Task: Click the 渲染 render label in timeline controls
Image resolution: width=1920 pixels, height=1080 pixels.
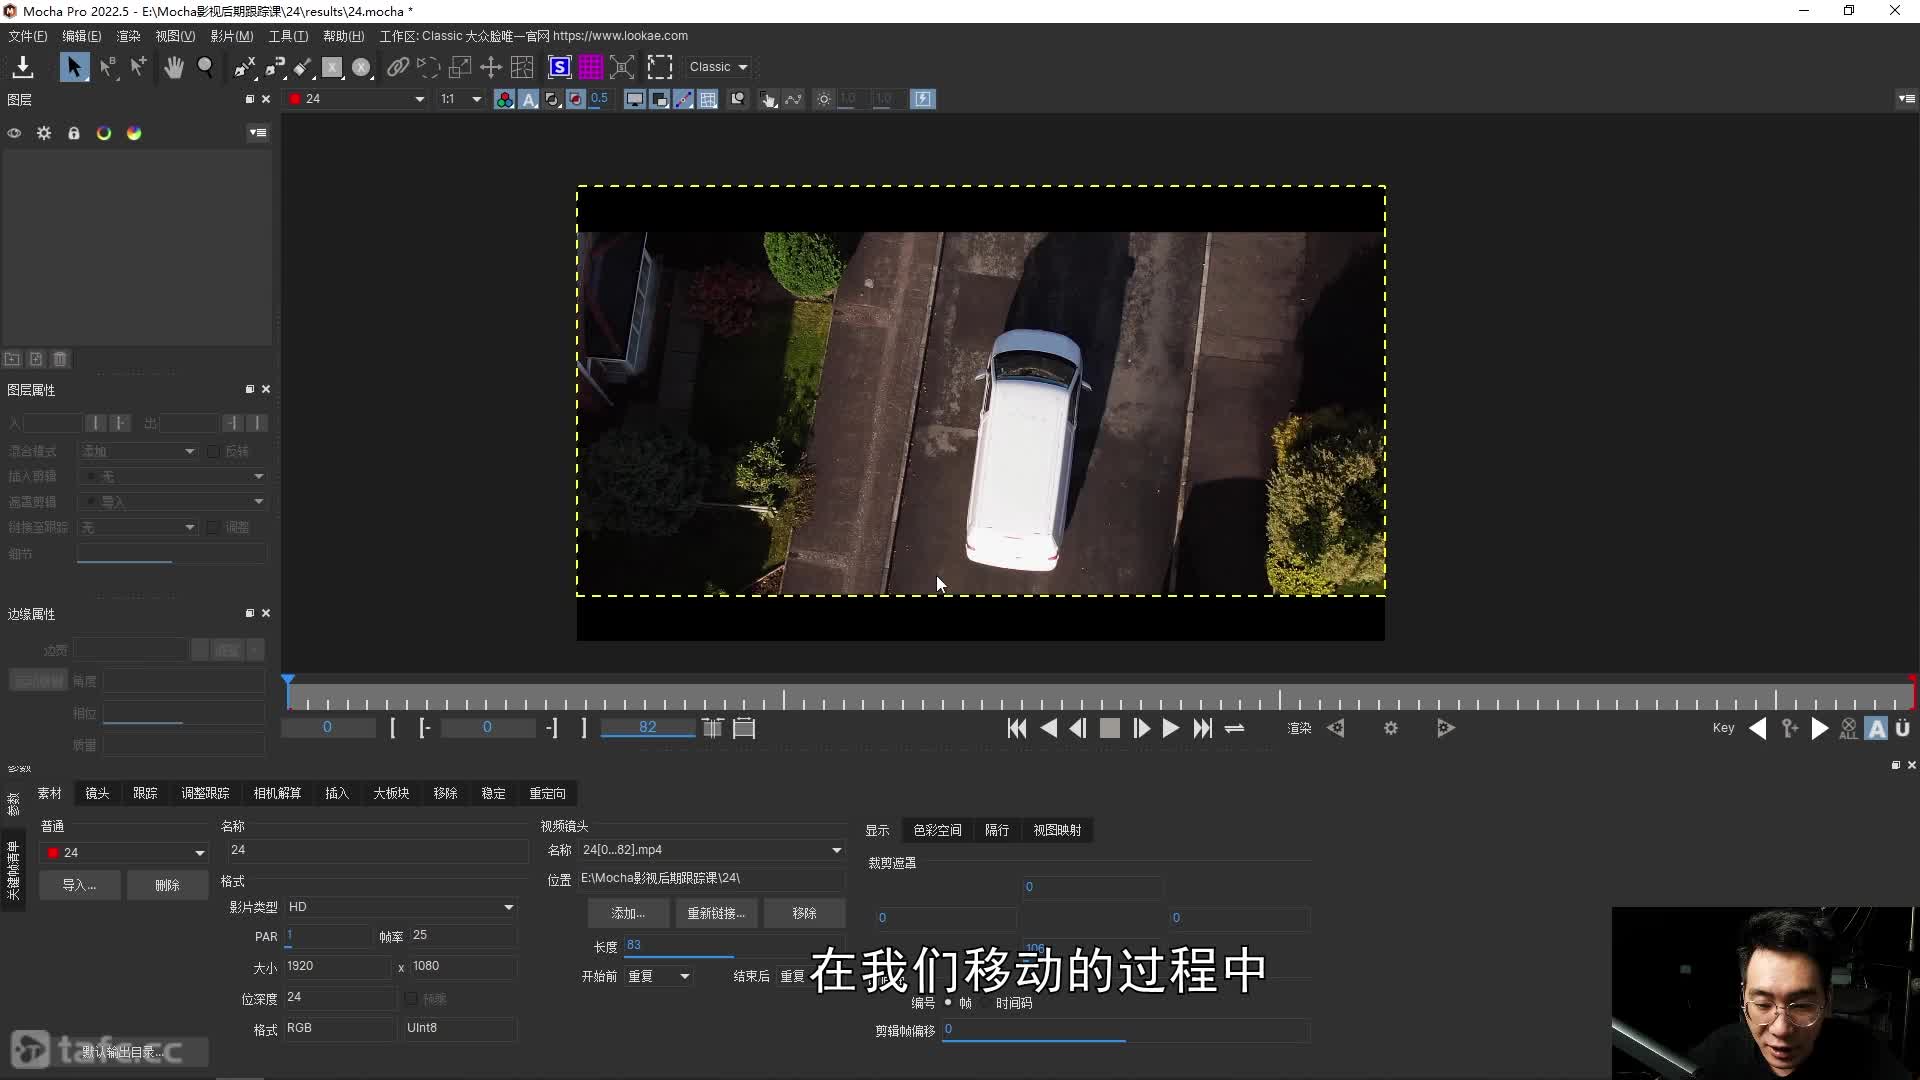Action: coord(1299,729)
